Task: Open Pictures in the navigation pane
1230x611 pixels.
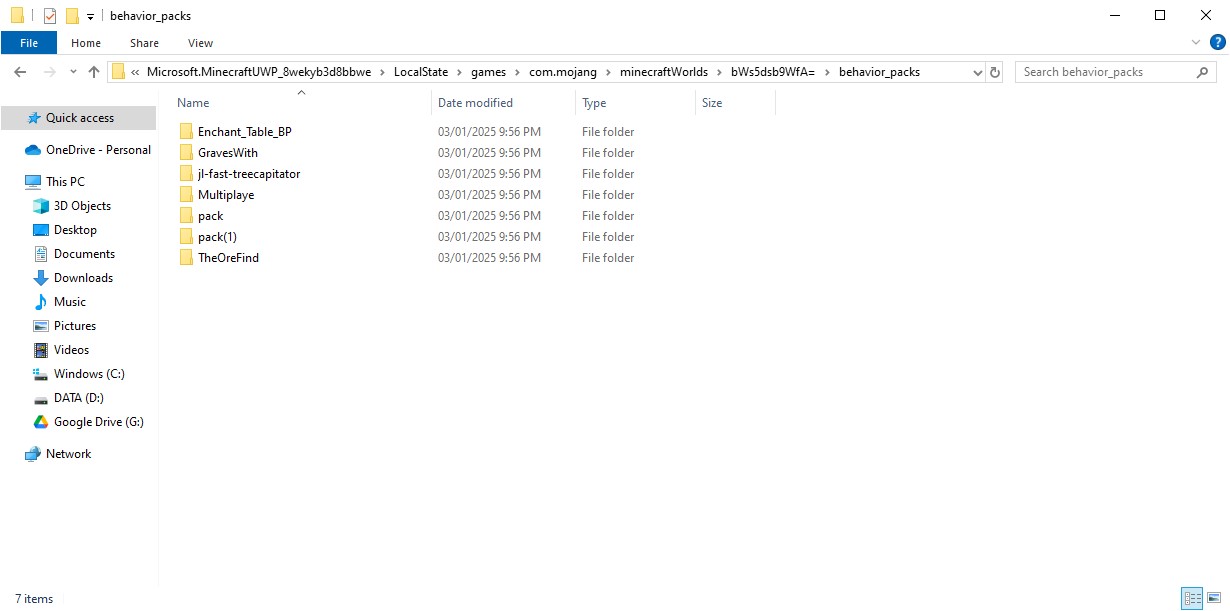Action: coord(75,326)
